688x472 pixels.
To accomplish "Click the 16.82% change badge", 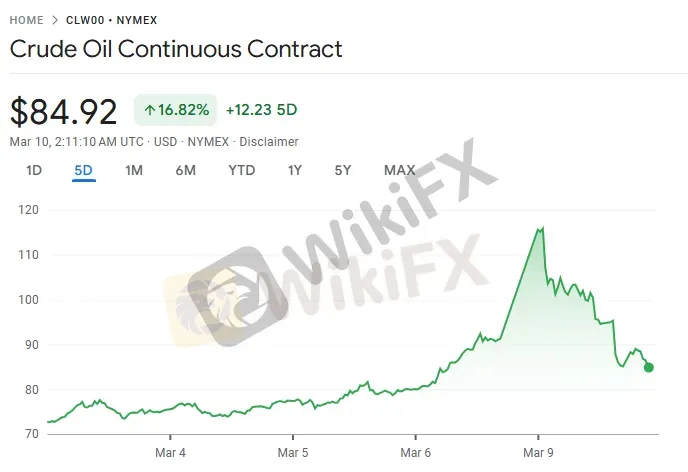I will pos(175,110).
